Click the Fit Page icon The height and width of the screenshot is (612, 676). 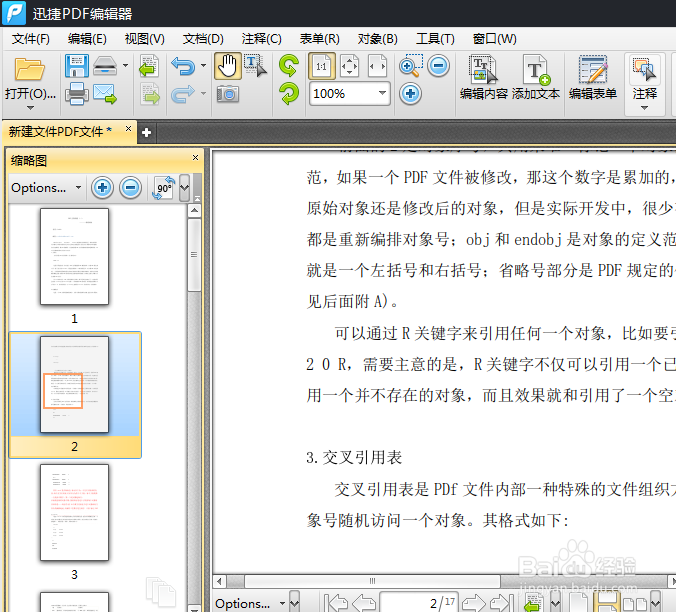(349, 66)
